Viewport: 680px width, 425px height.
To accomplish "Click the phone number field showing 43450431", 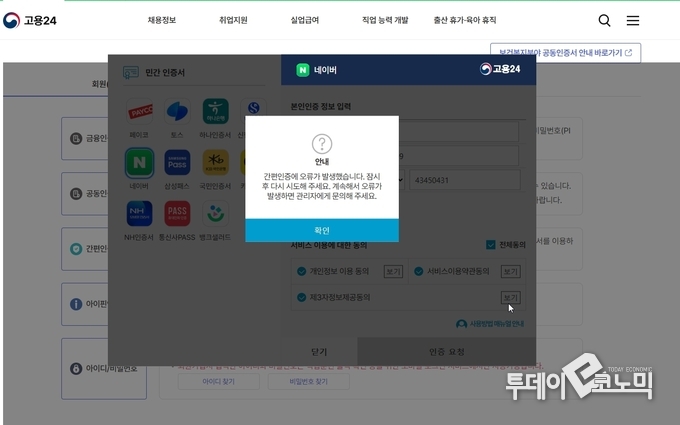I will [465, 180].
